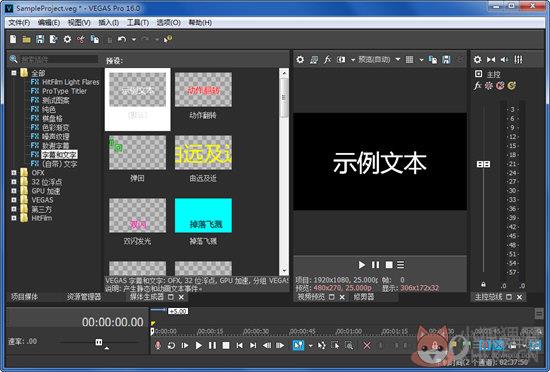Click the preview on external monitor icon
Viewport: 550px width, 372px height.
[314, 60]
